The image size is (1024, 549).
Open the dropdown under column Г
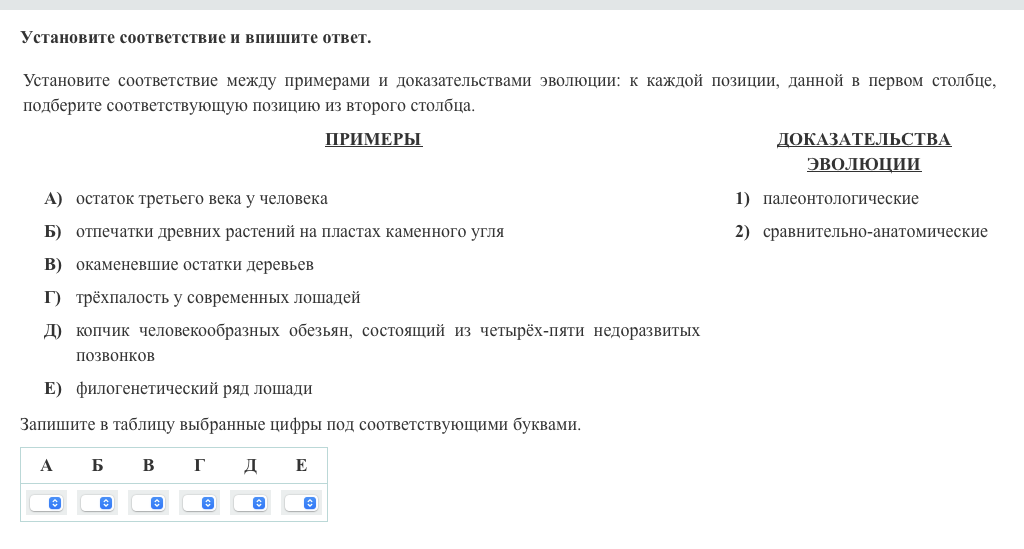click(x=199, y=503)
